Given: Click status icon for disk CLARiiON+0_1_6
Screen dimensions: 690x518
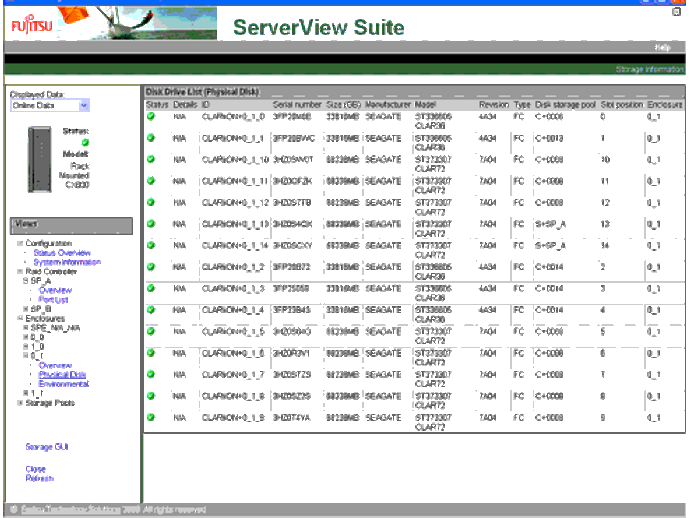Looking at the screenshot, I should (x=151, y=353).
